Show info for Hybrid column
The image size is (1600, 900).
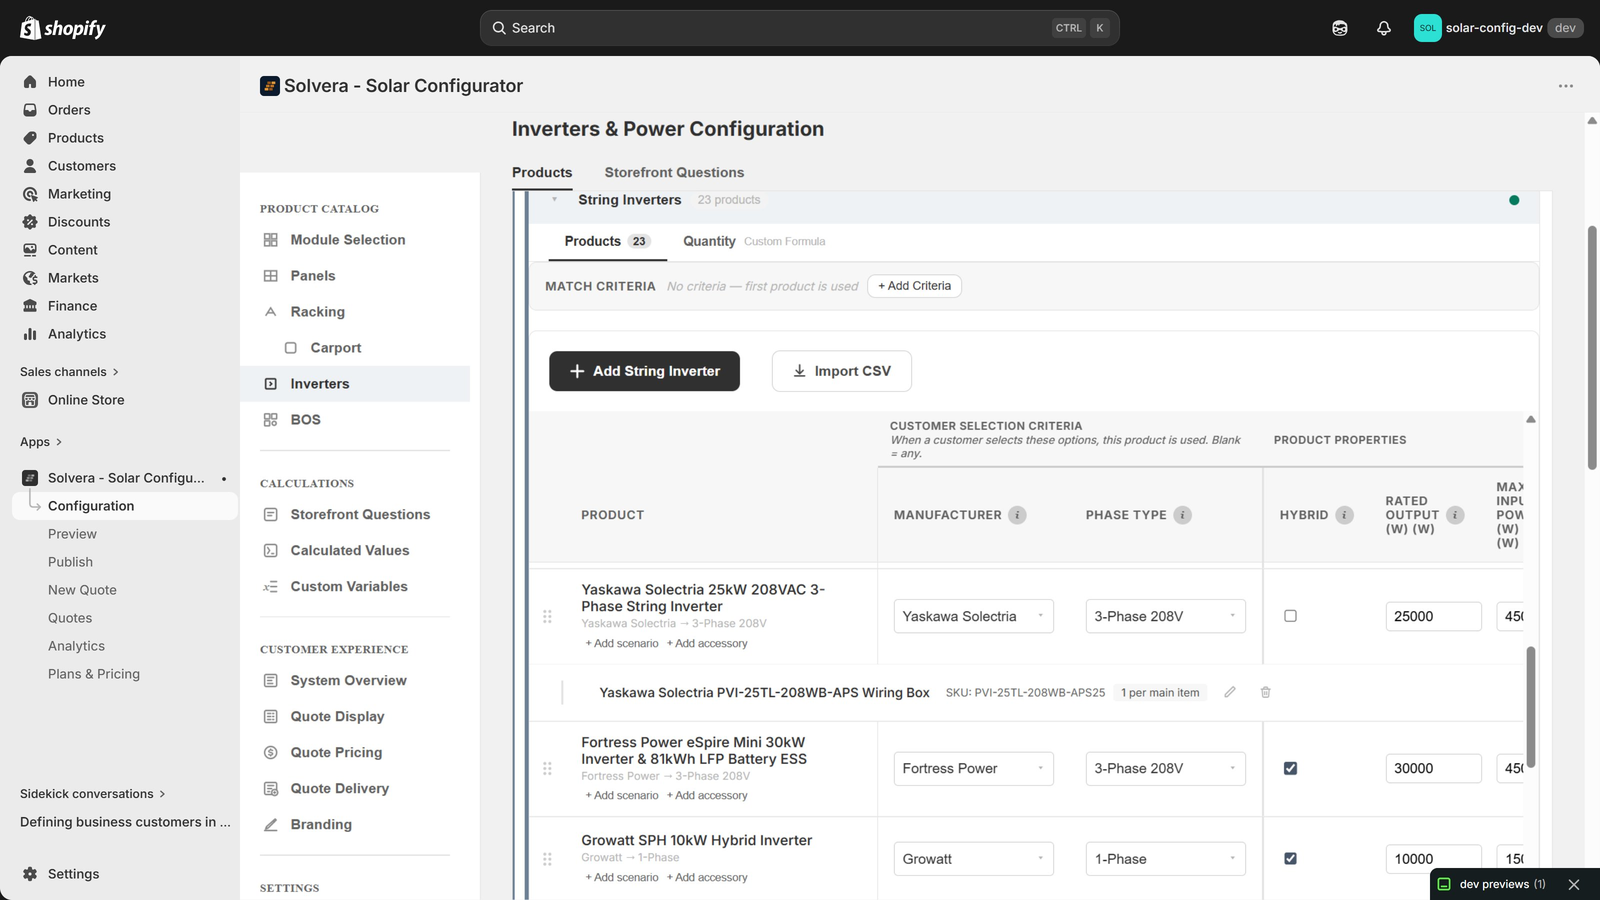pos(1344,515)
